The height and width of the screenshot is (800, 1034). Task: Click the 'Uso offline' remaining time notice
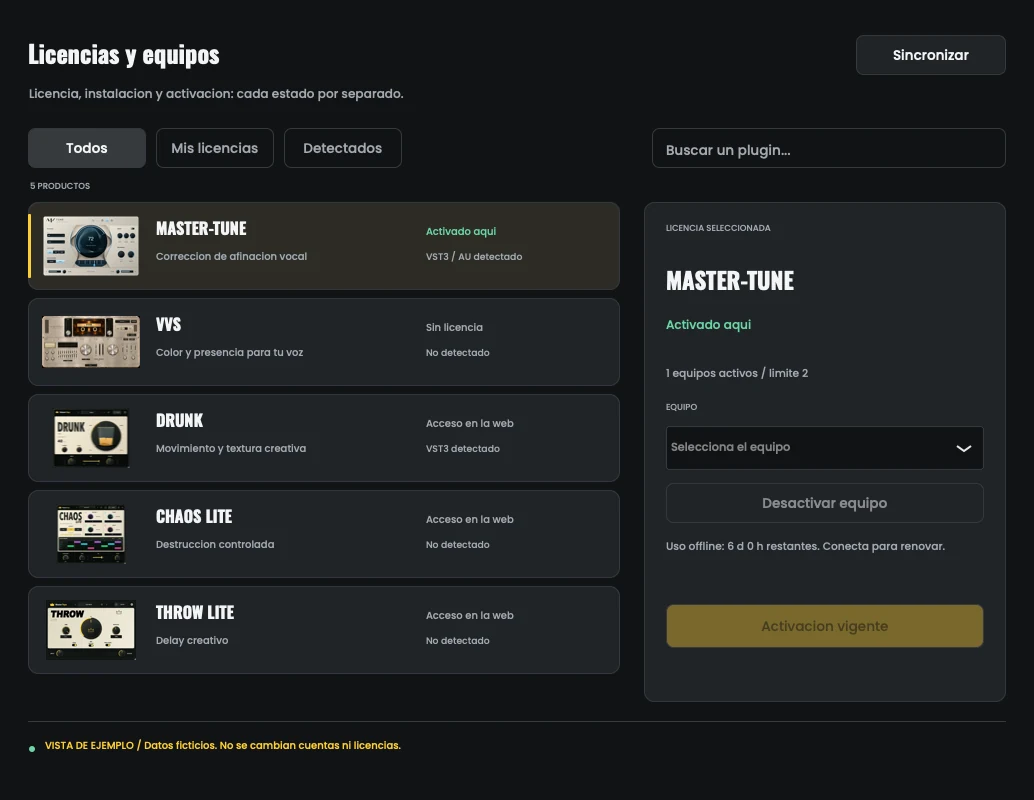point(805,546)
